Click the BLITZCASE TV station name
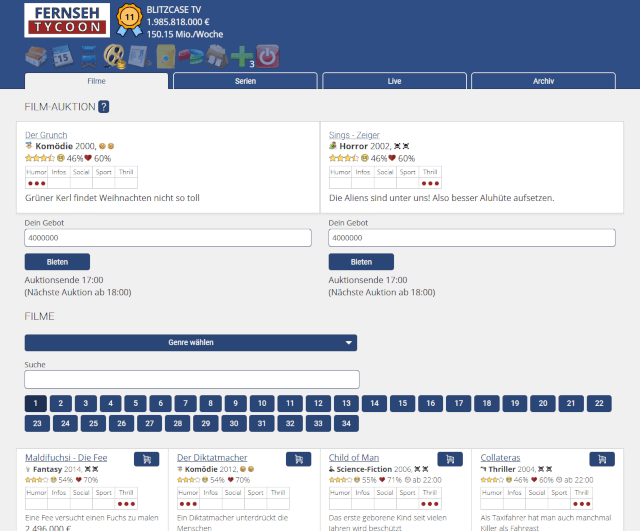 [x=174, y=10]
